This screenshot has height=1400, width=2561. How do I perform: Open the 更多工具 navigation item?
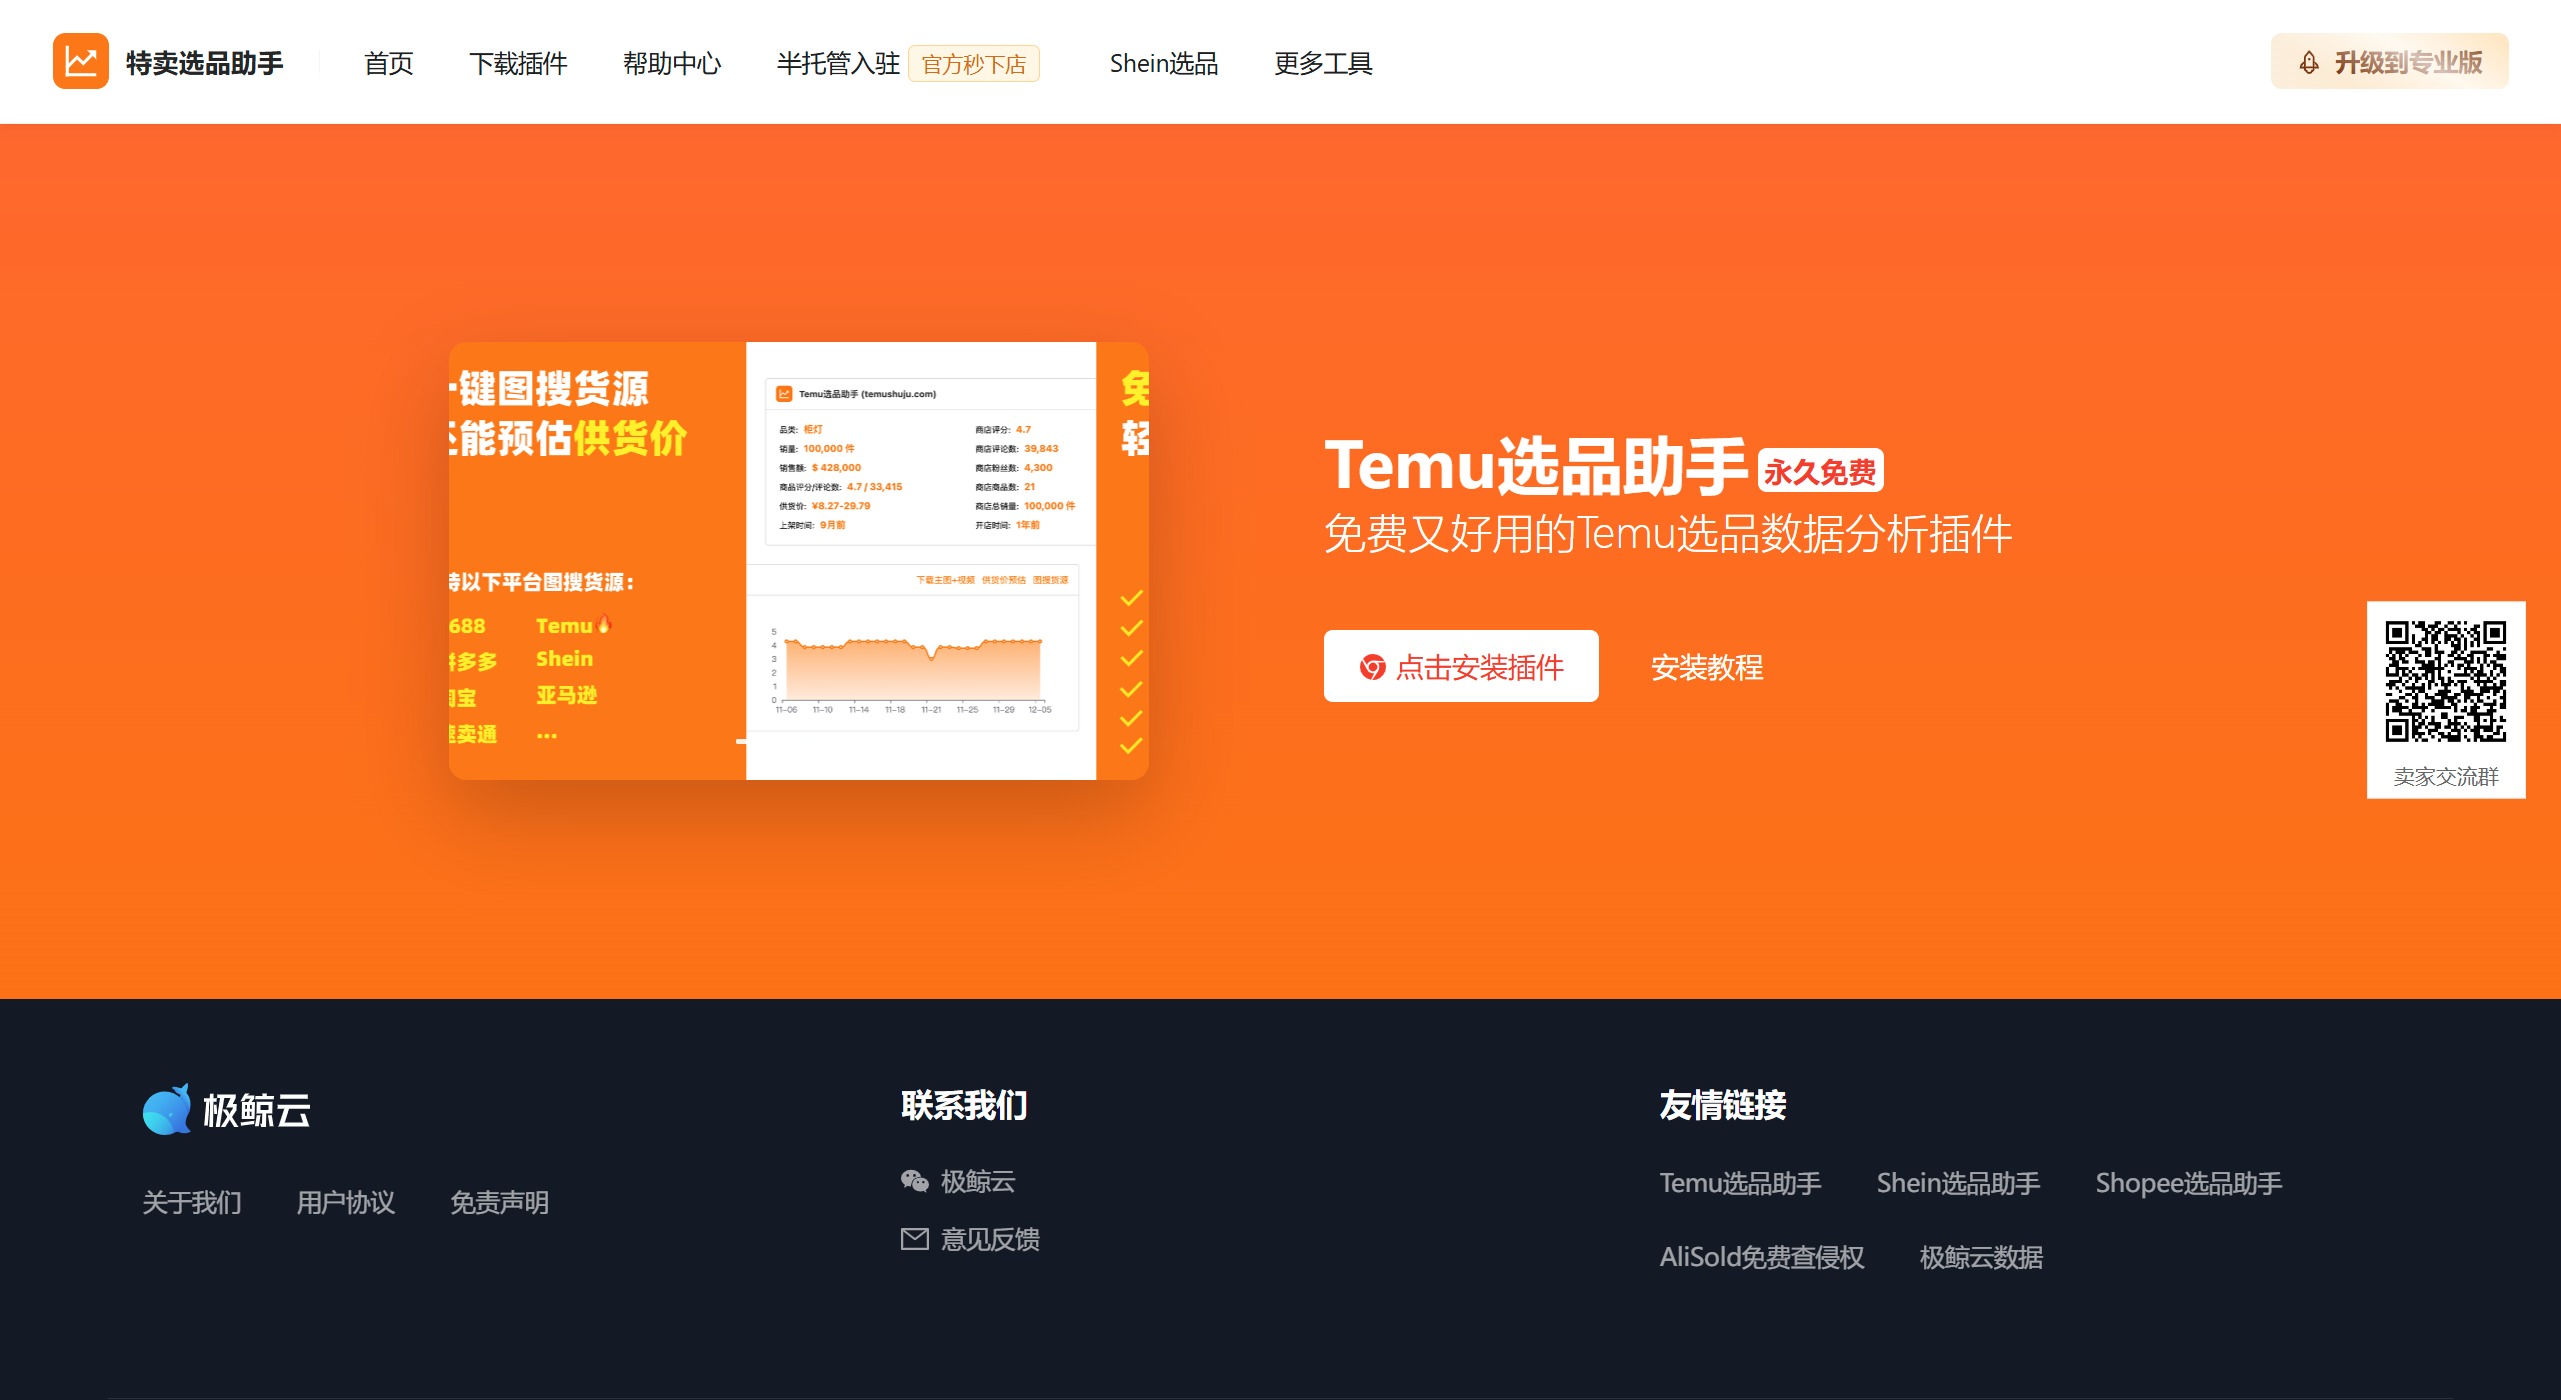tap(1322, 63)
